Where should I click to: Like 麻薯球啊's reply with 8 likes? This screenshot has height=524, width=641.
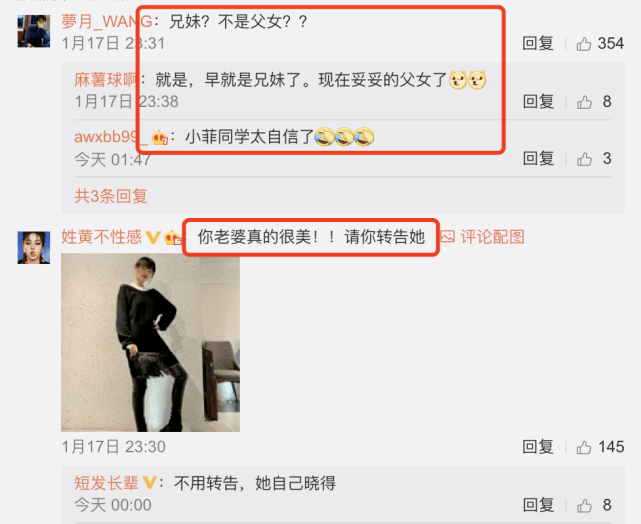click(x=584, y=102)
